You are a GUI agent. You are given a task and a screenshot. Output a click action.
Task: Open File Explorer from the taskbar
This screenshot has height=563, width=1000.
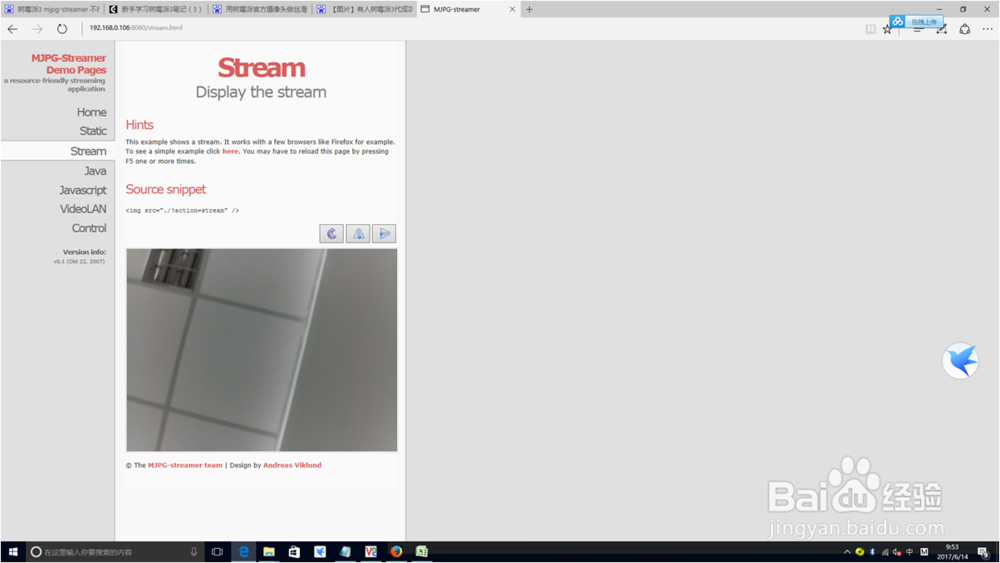tap(269, 552)
